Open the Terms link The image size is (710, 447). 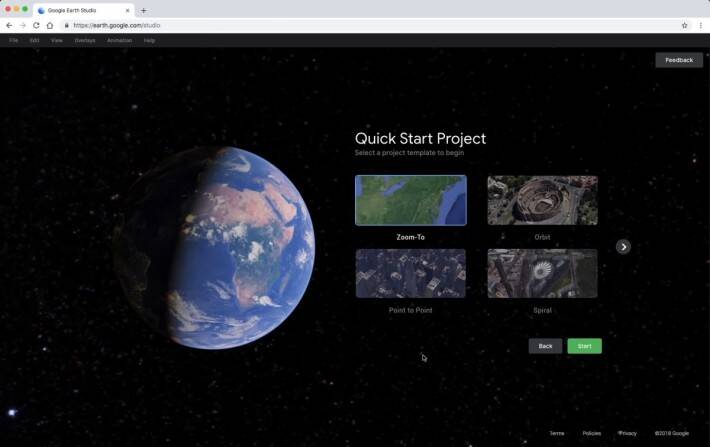[557, 433]
